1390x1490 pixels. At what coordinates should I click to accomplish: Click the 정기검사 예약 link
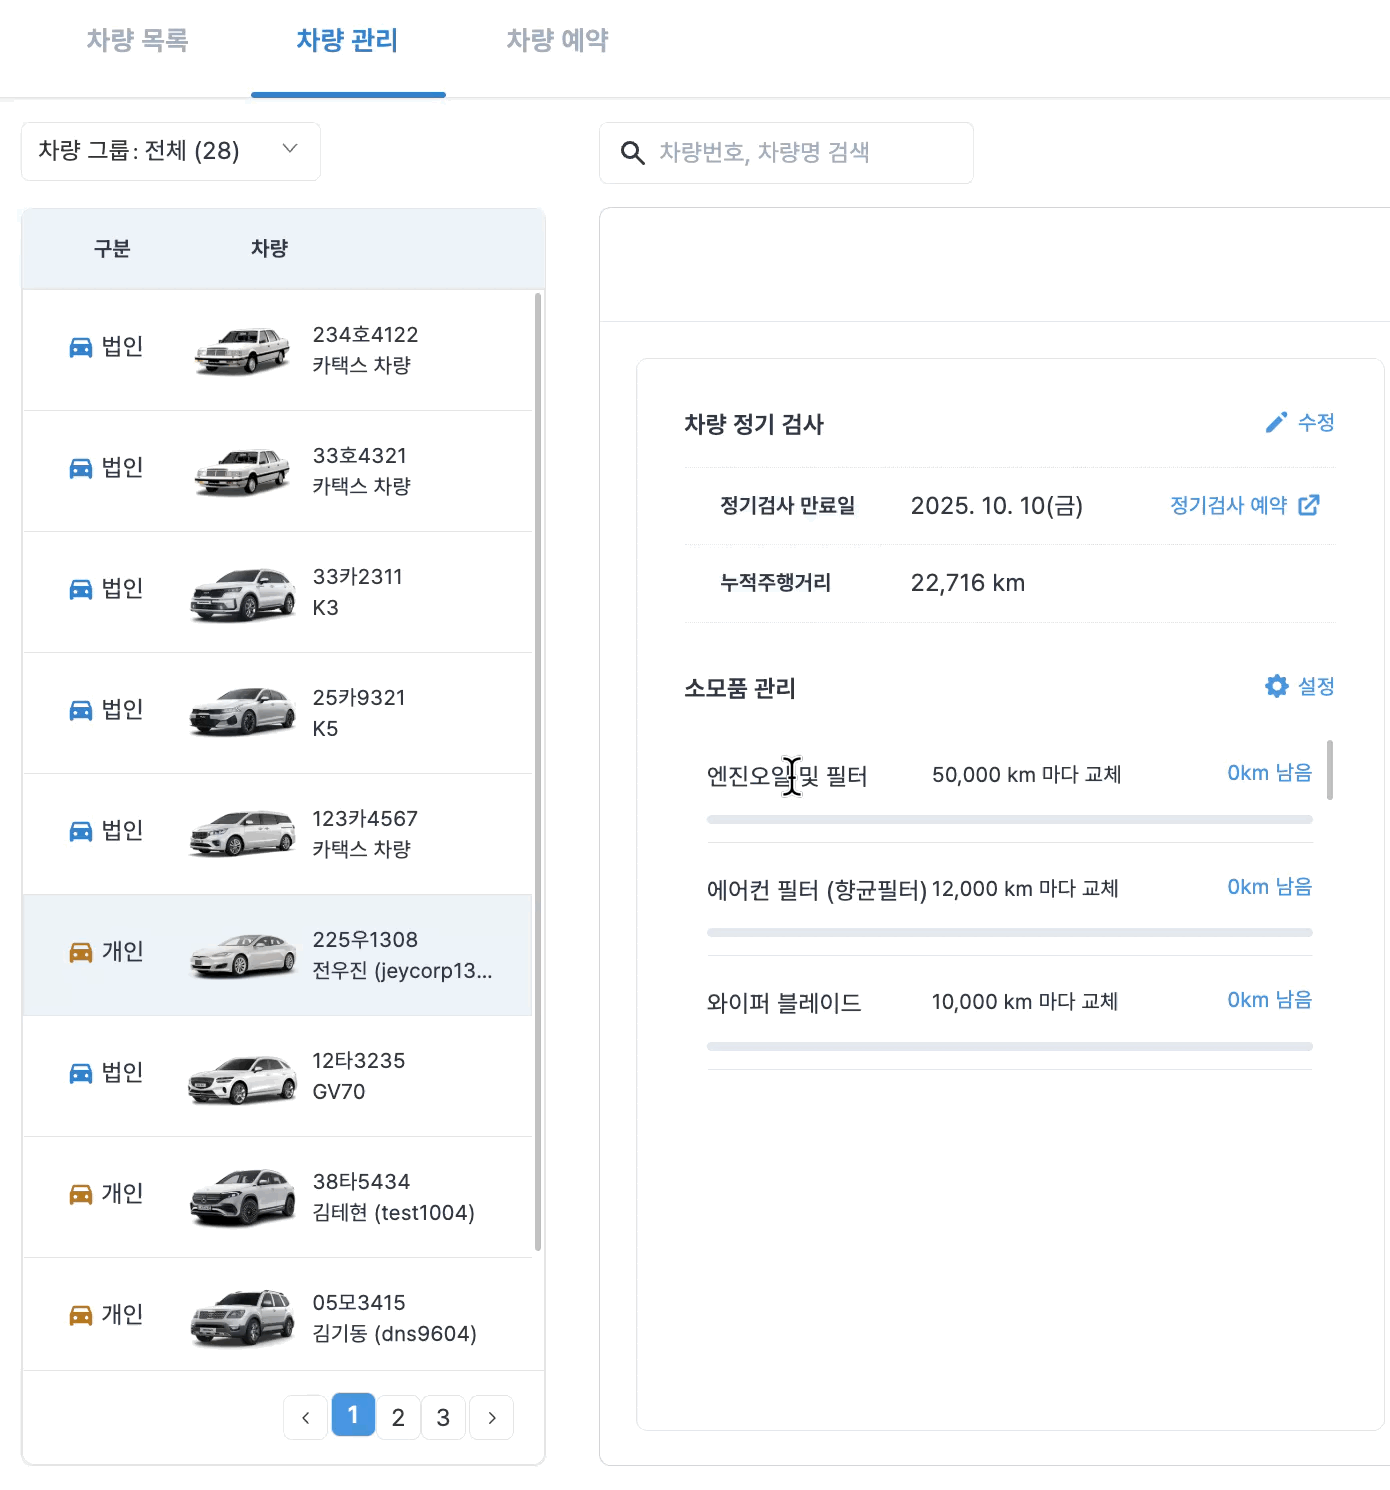tap(1229, 505)
